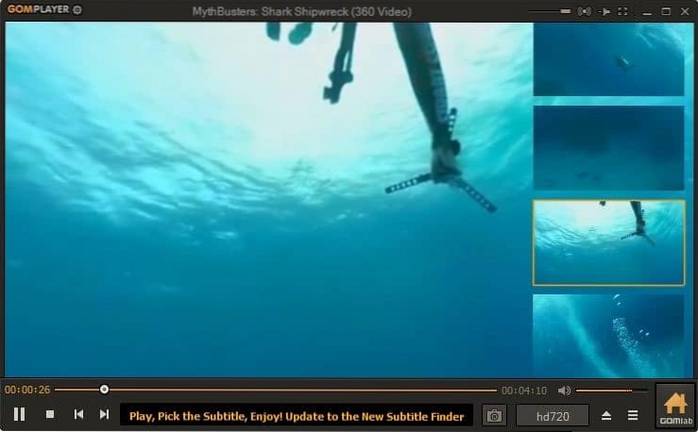This screenshot has height=432, width=698.
Task: Click the eject/open file icon
Action: tap(606, 415)
